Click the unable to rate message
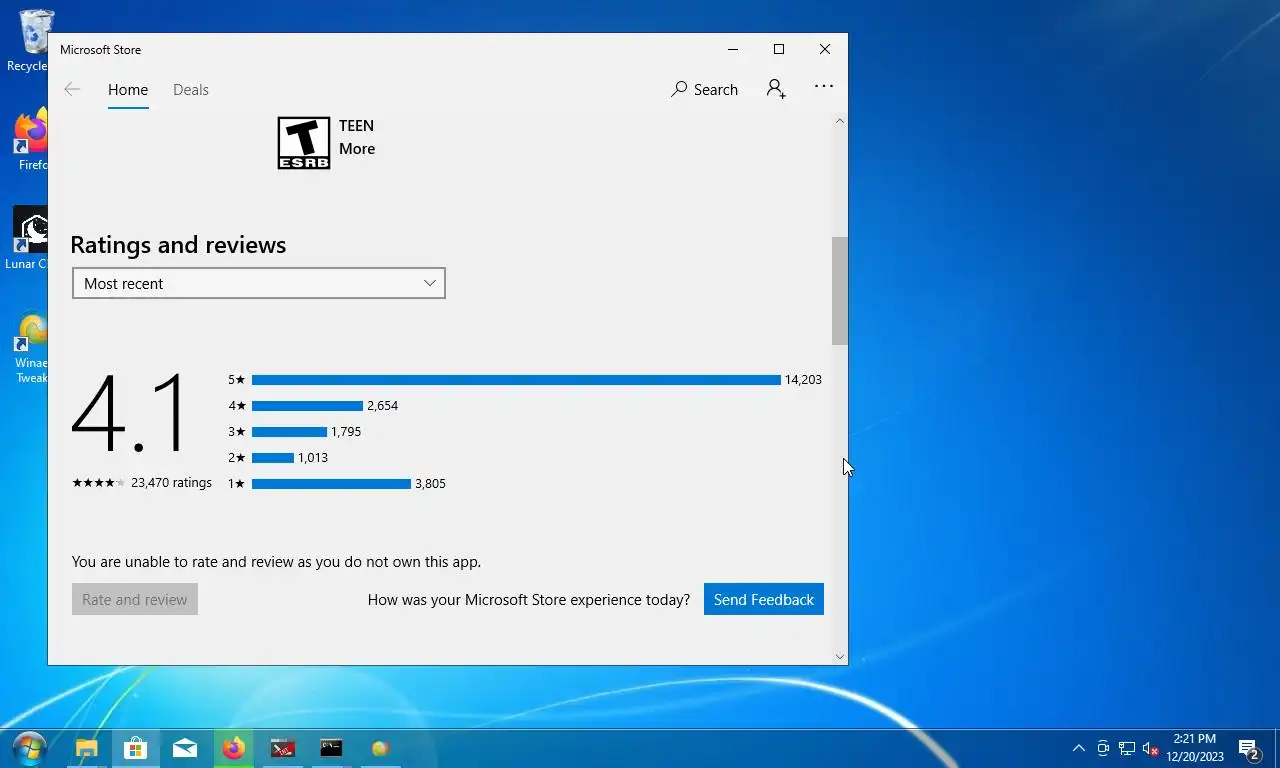Screen dimensions: 1280x768 pyautogui.click(x=276, y=561)
